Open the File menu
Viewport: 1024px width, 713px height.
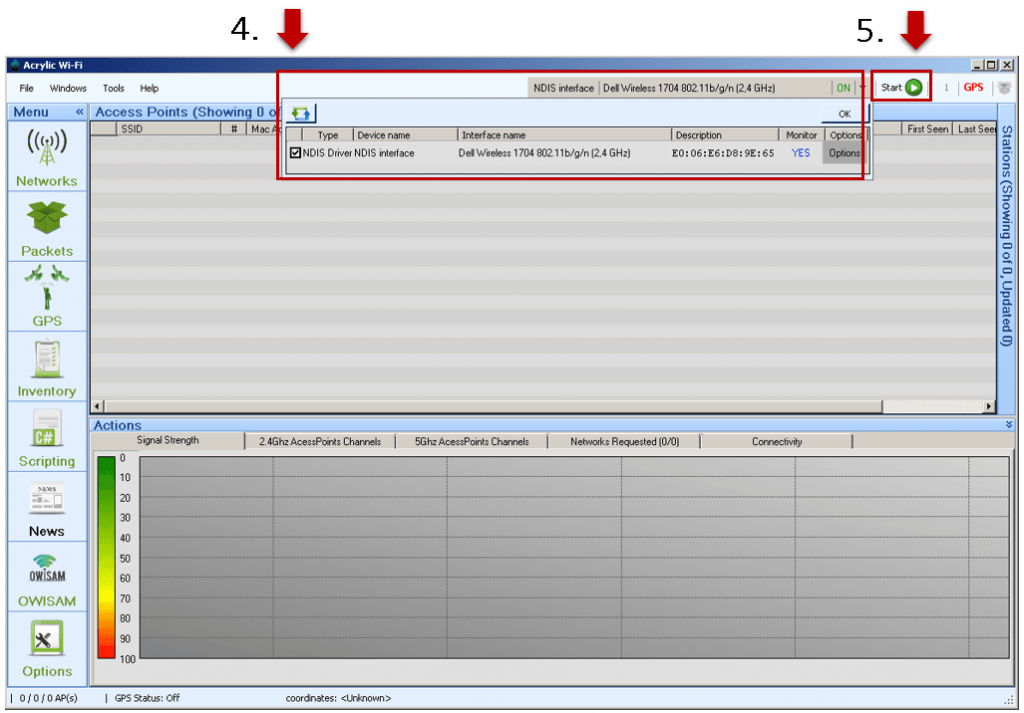coord(27,88)
